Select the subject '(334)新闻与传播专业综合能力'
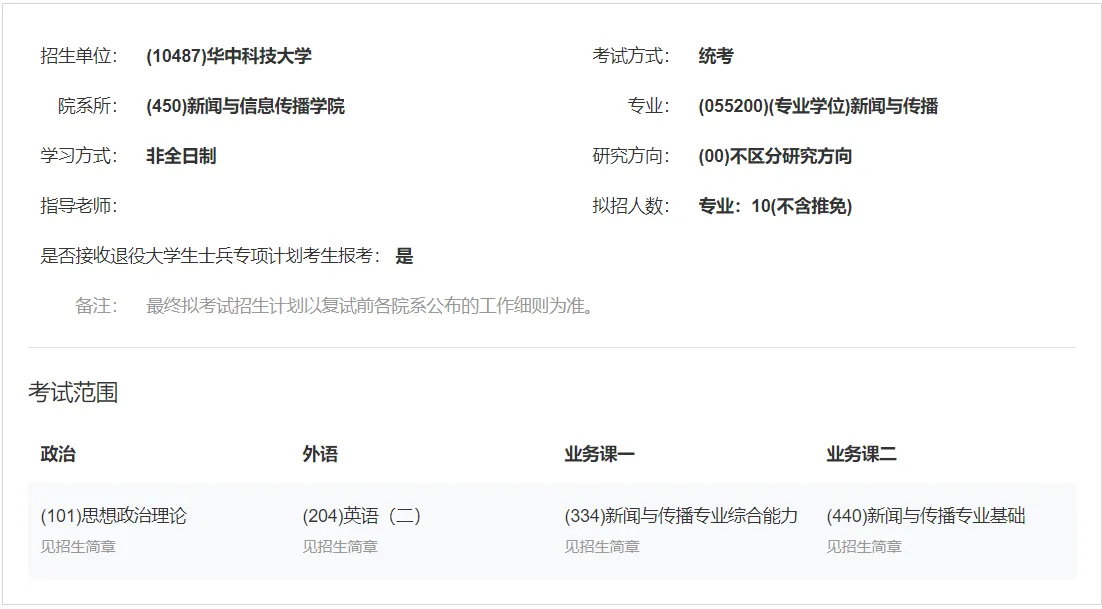 coord(681,516)
